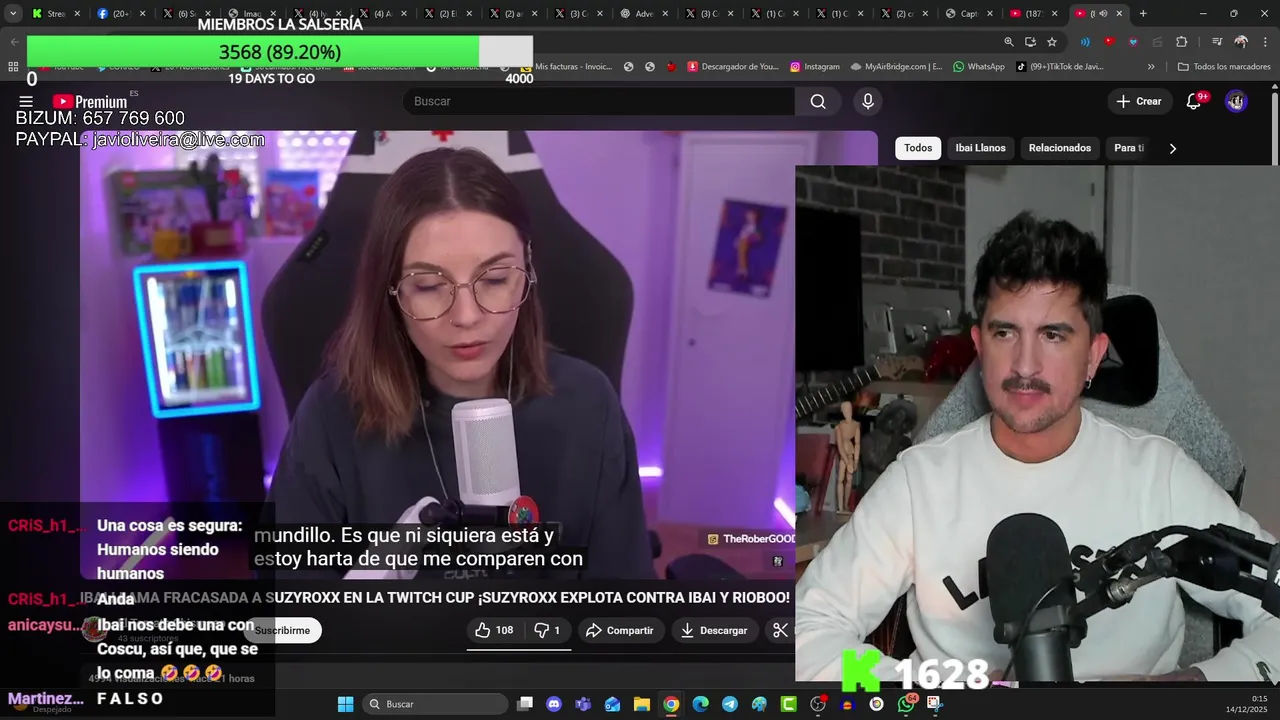This screenshot has height=720, width=1280.
Task: Open the Instagram bookmark
Action: pyautogui.click(x=815, y=67)
